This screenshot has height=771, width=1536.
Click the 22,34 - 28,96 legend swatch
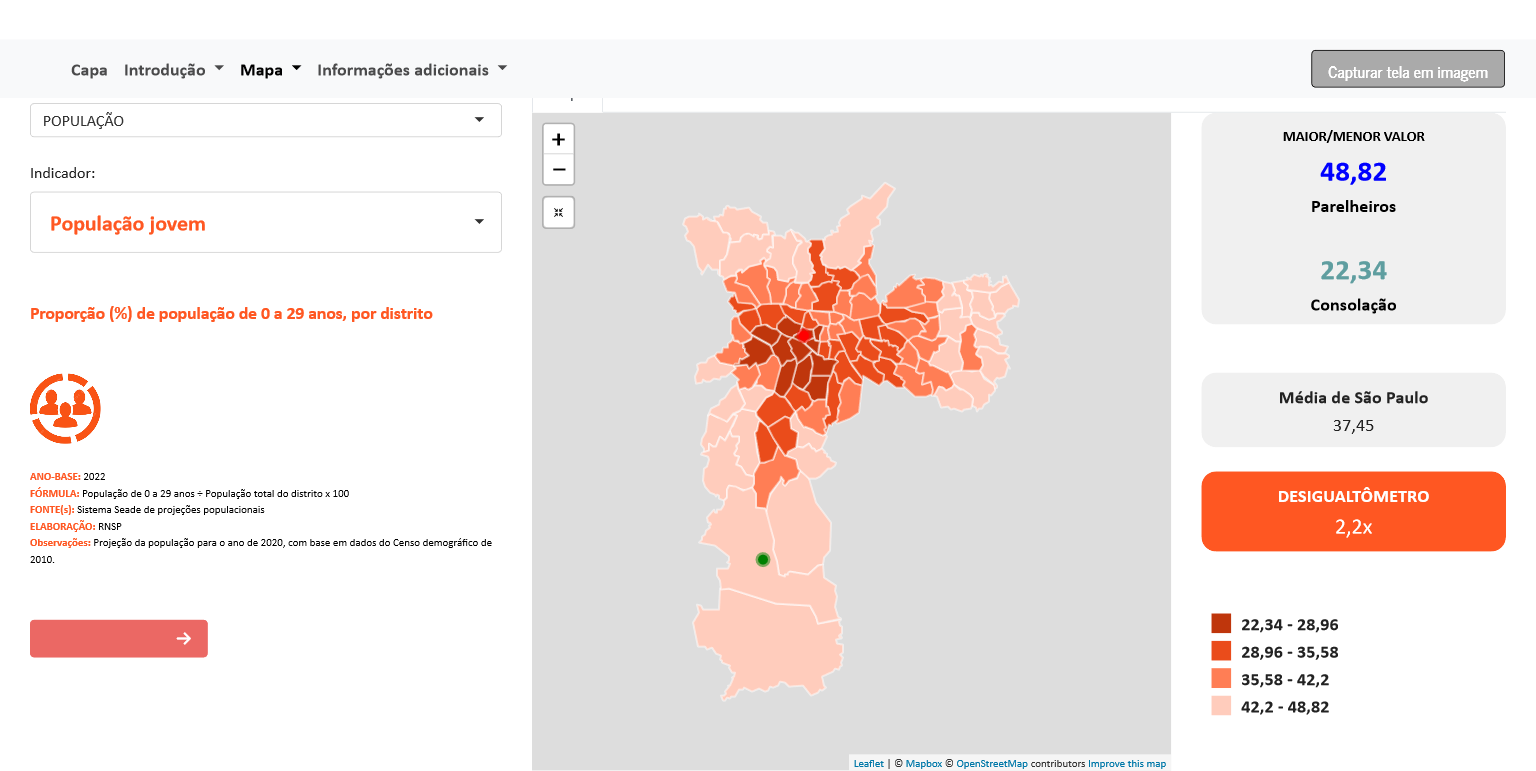(1221, 624)
